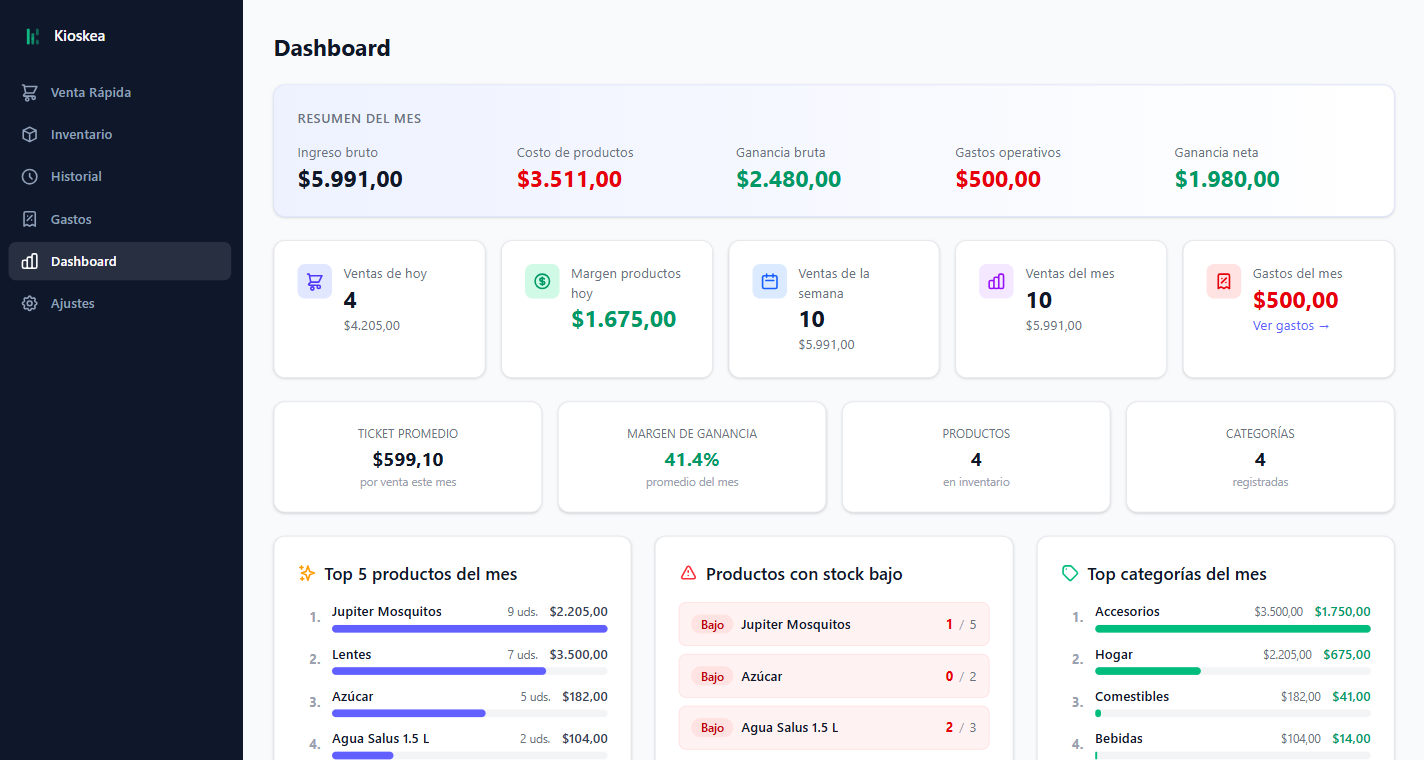Click the cart icon in Ventas de hoy card
1424x760 pixels.
click(x=314, y=281)
